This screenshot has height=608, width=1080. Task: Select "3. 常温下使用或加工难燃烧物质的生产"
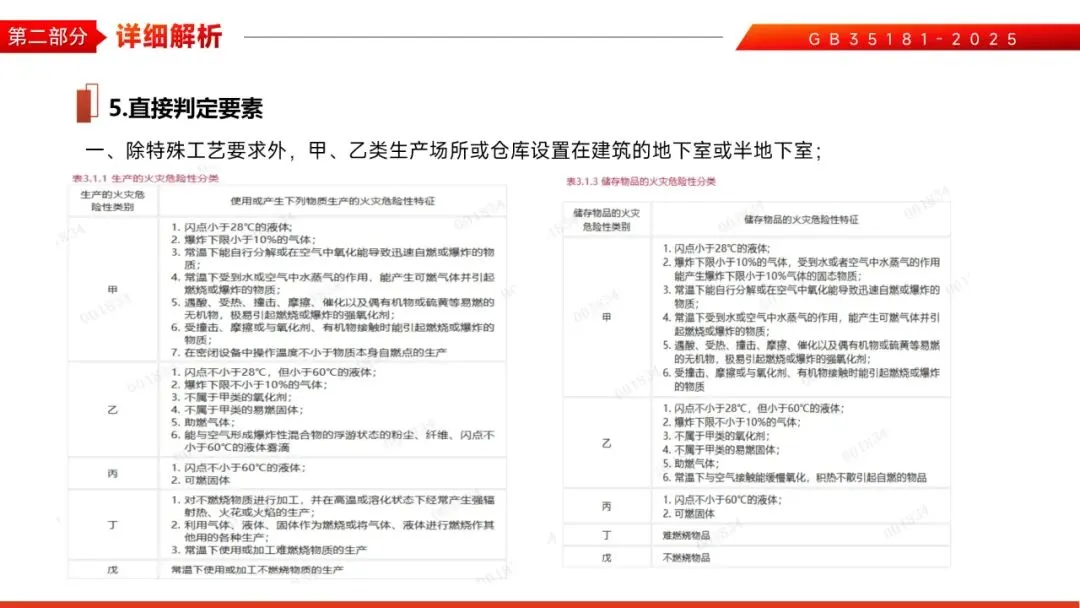[269, 550]
